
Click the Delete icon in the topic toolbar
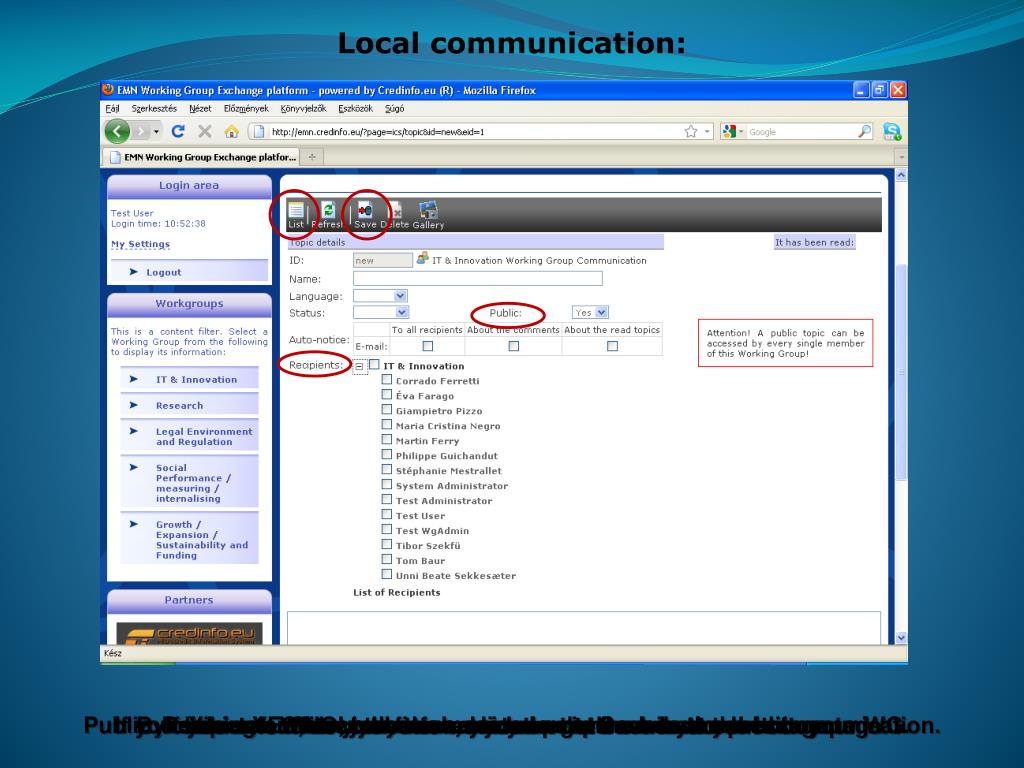pos(395,216)
